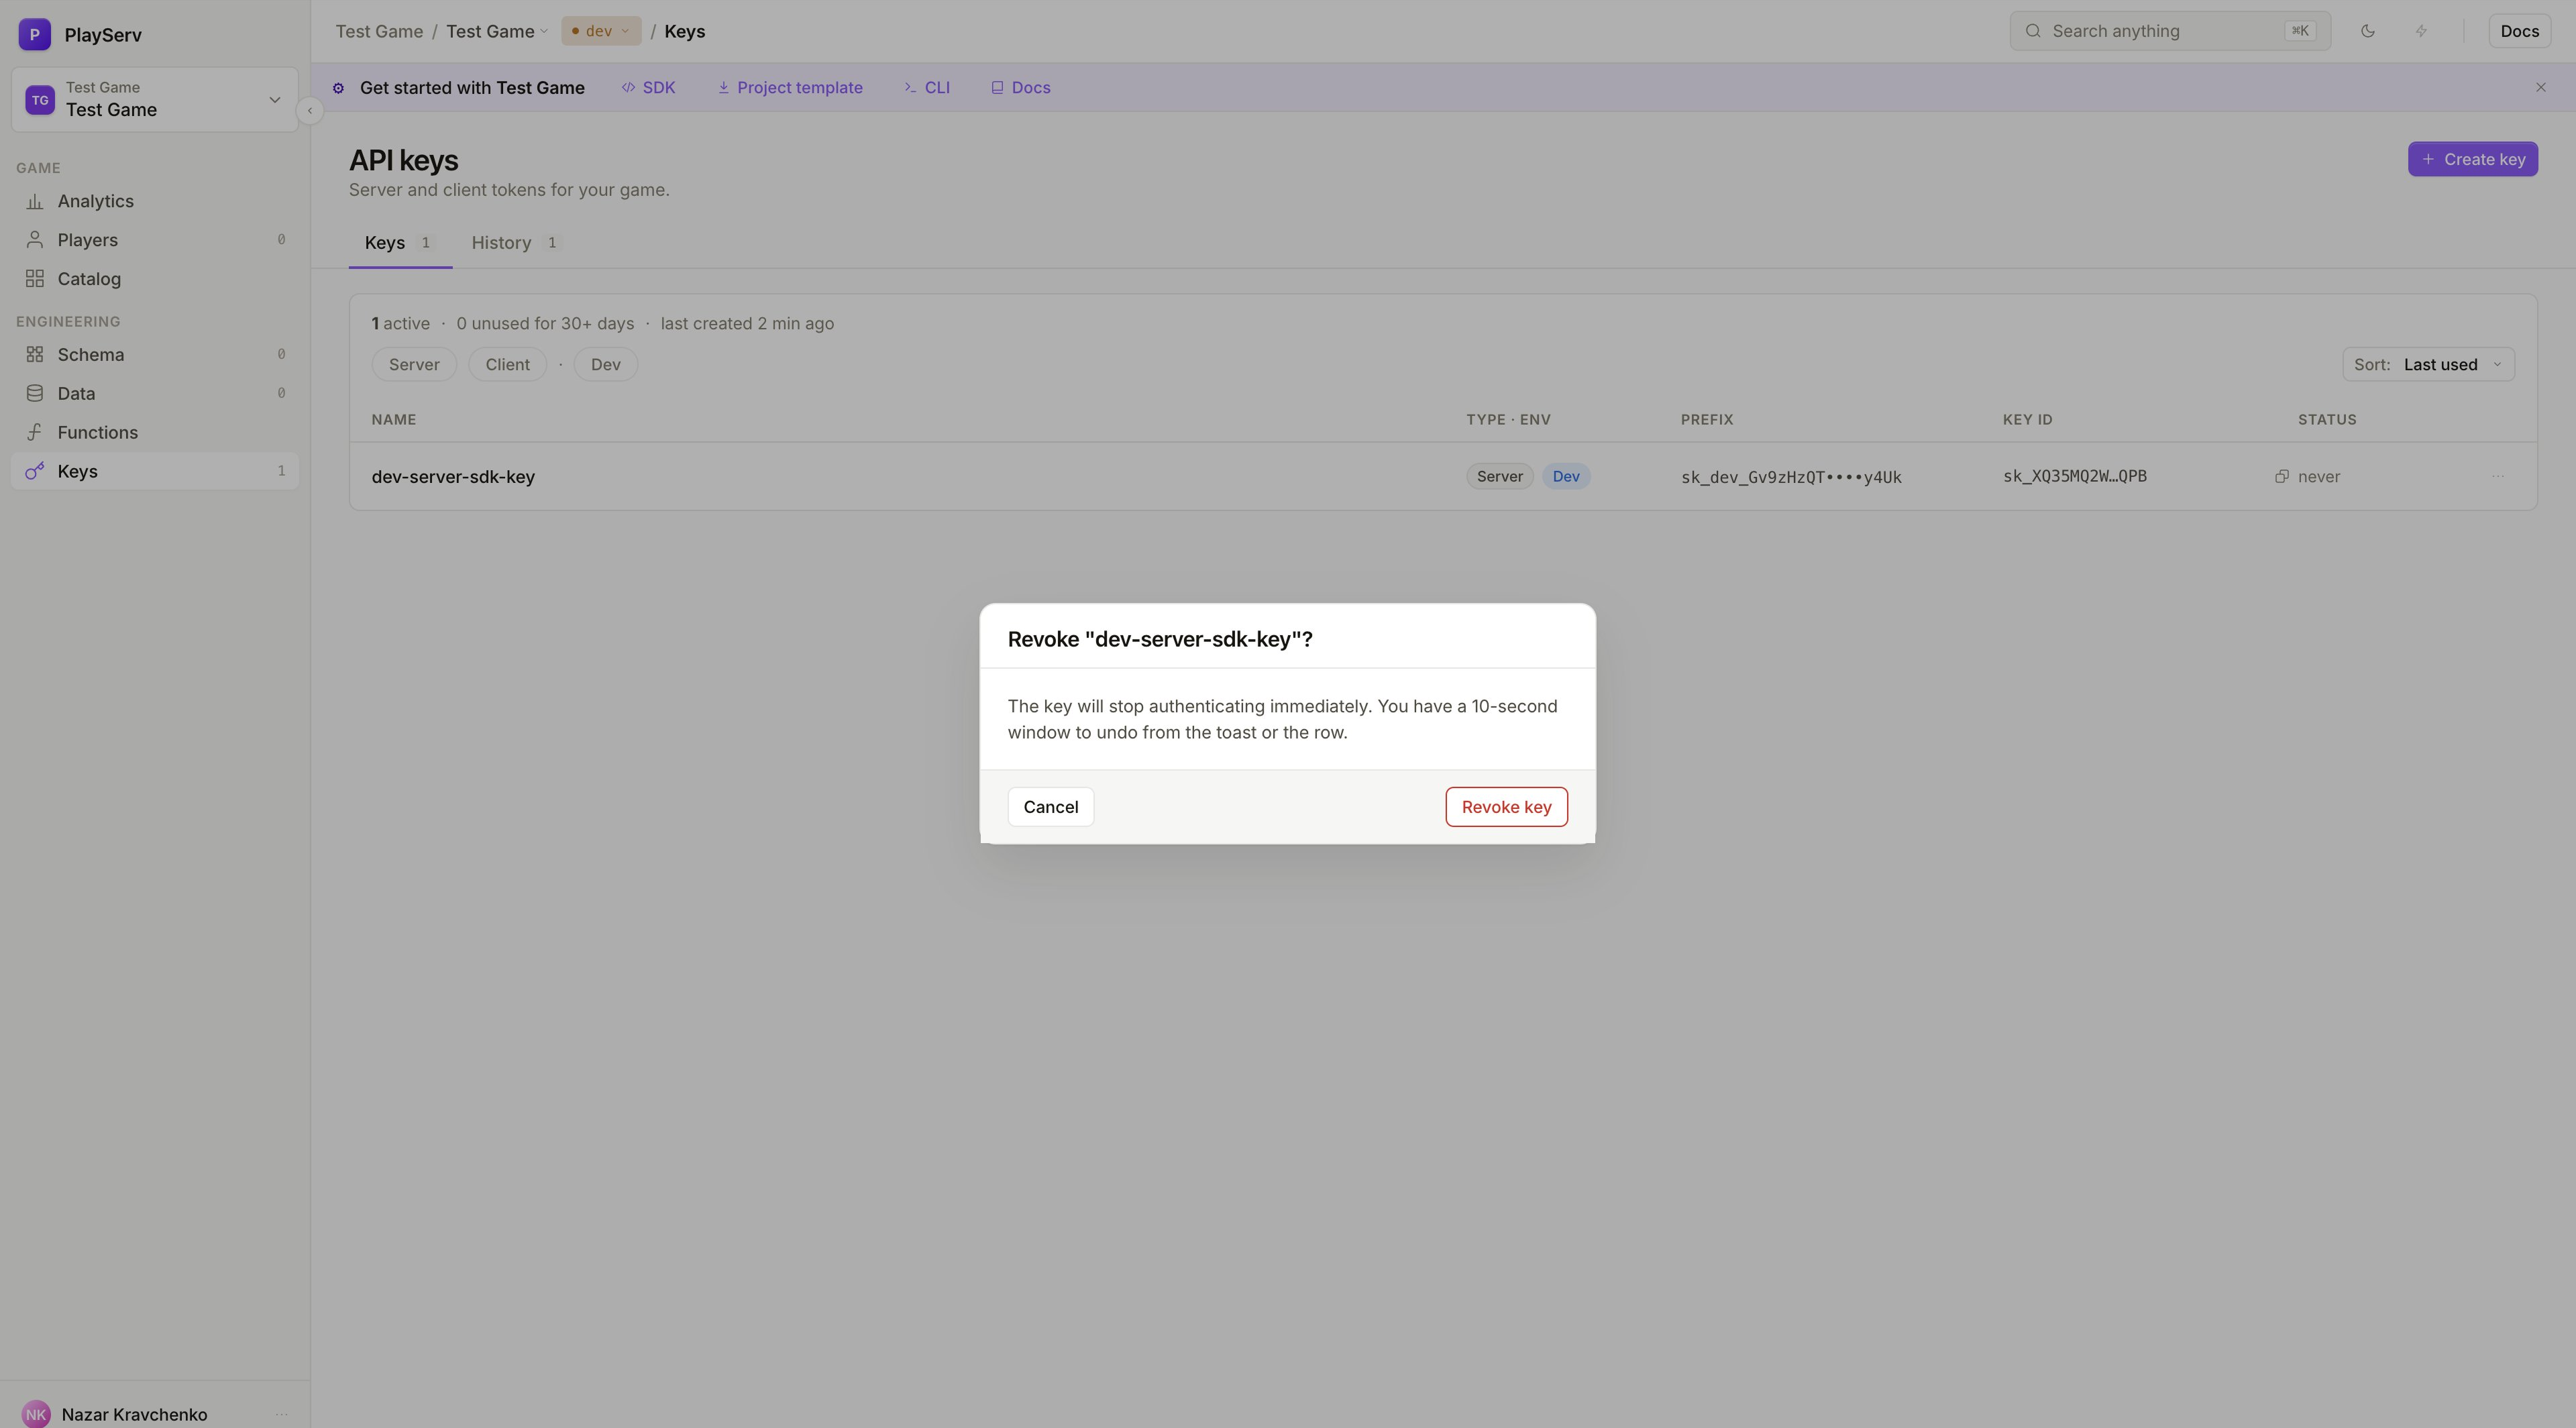Click the Schema blocks icon
The height and width of the screenshot is (1428, 2576).
pos(35,355)
